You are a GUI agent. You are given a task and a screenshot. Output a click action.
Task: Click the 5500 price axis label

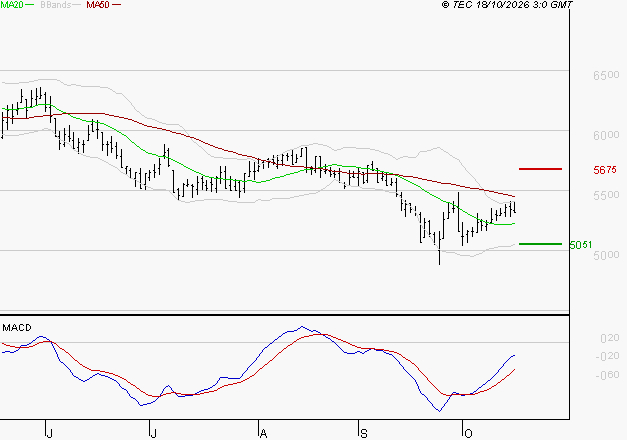coord(606,195)
